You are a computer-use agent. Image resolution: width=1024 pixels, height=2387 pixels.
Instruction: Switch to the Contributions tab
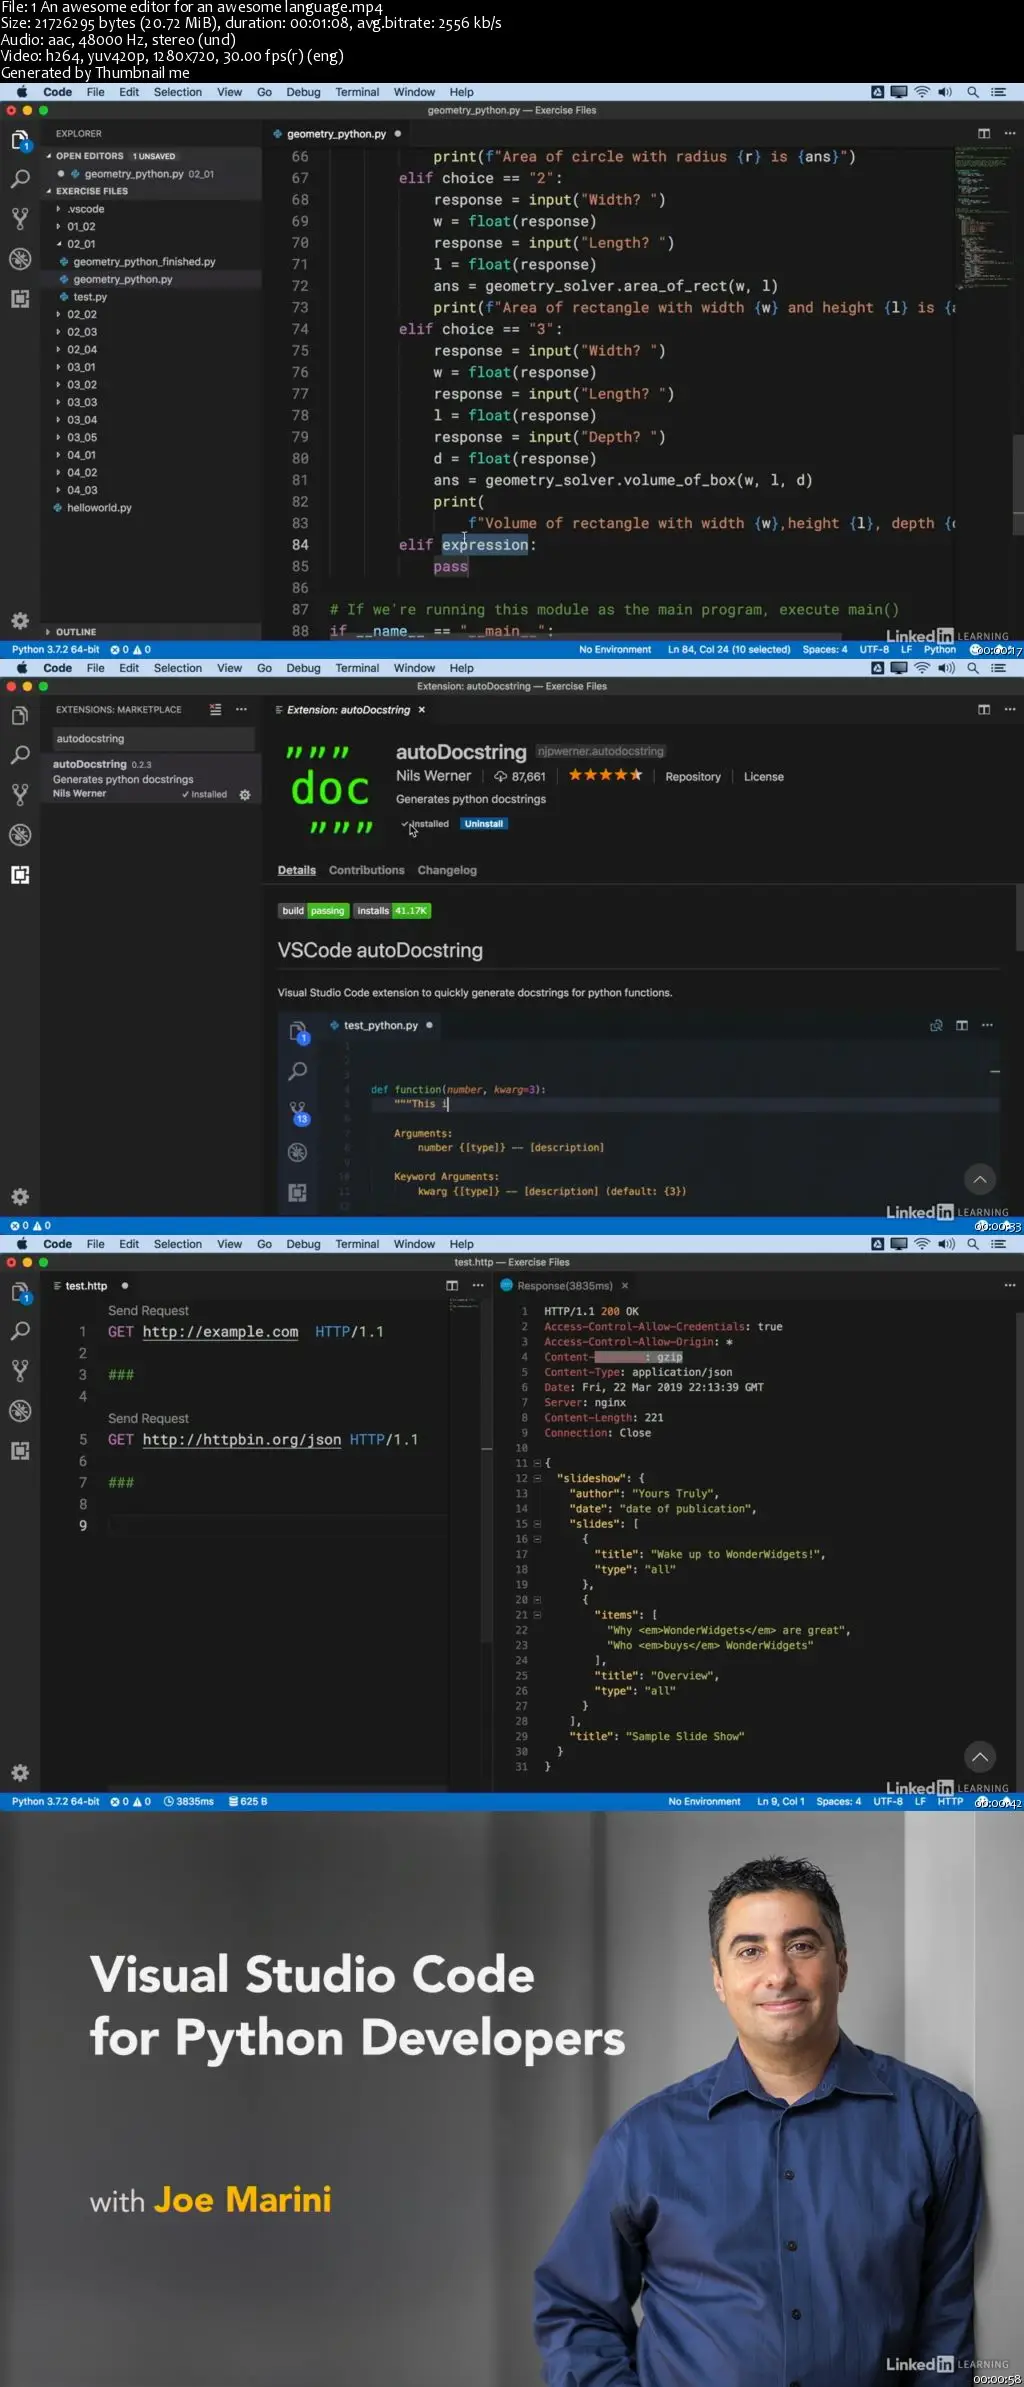(x=367, y=870)
